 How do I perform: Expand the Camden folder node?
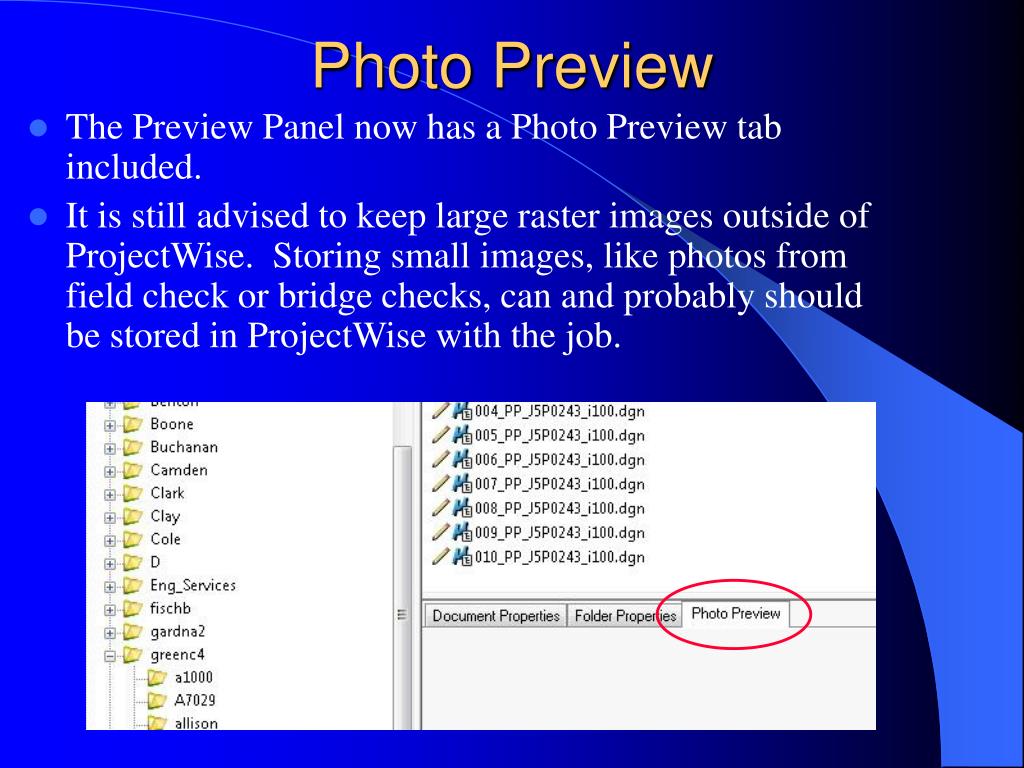pyautogui.click(x=110, y=472)
